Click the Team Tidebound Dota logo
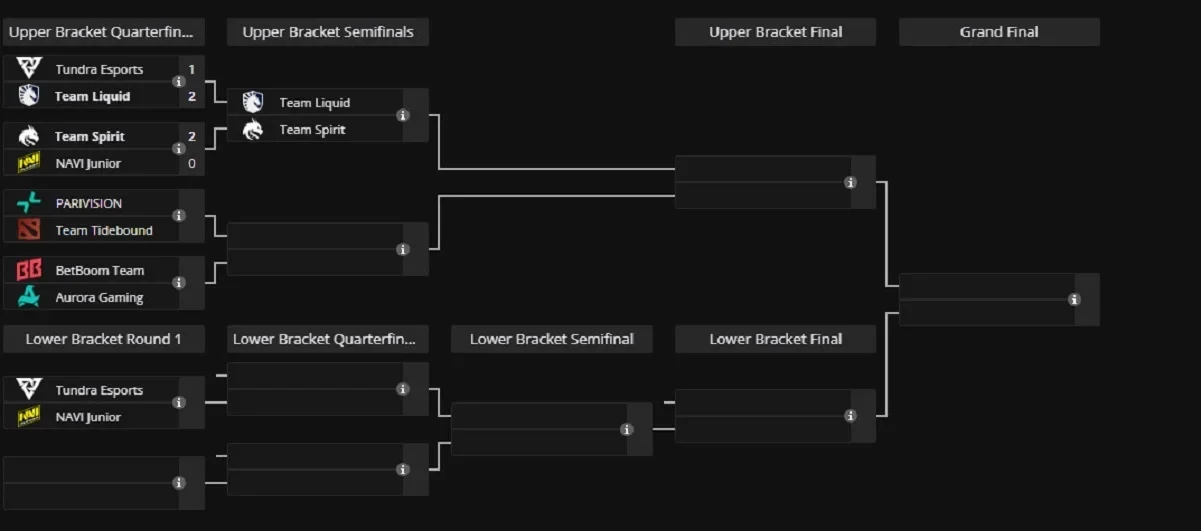The width and height of the screenshot is (1201, 531). point(29,230)
